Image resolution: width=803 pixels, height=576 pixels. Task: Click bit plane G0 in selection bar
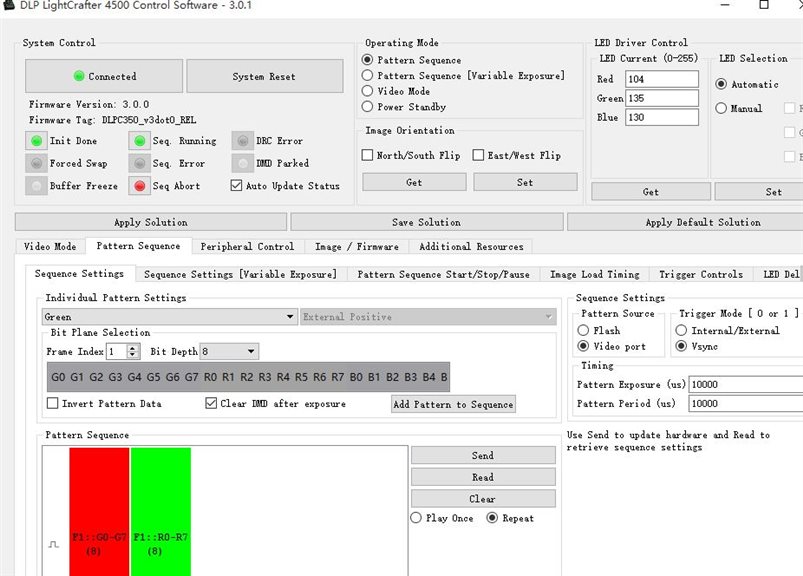pos(58,377)
